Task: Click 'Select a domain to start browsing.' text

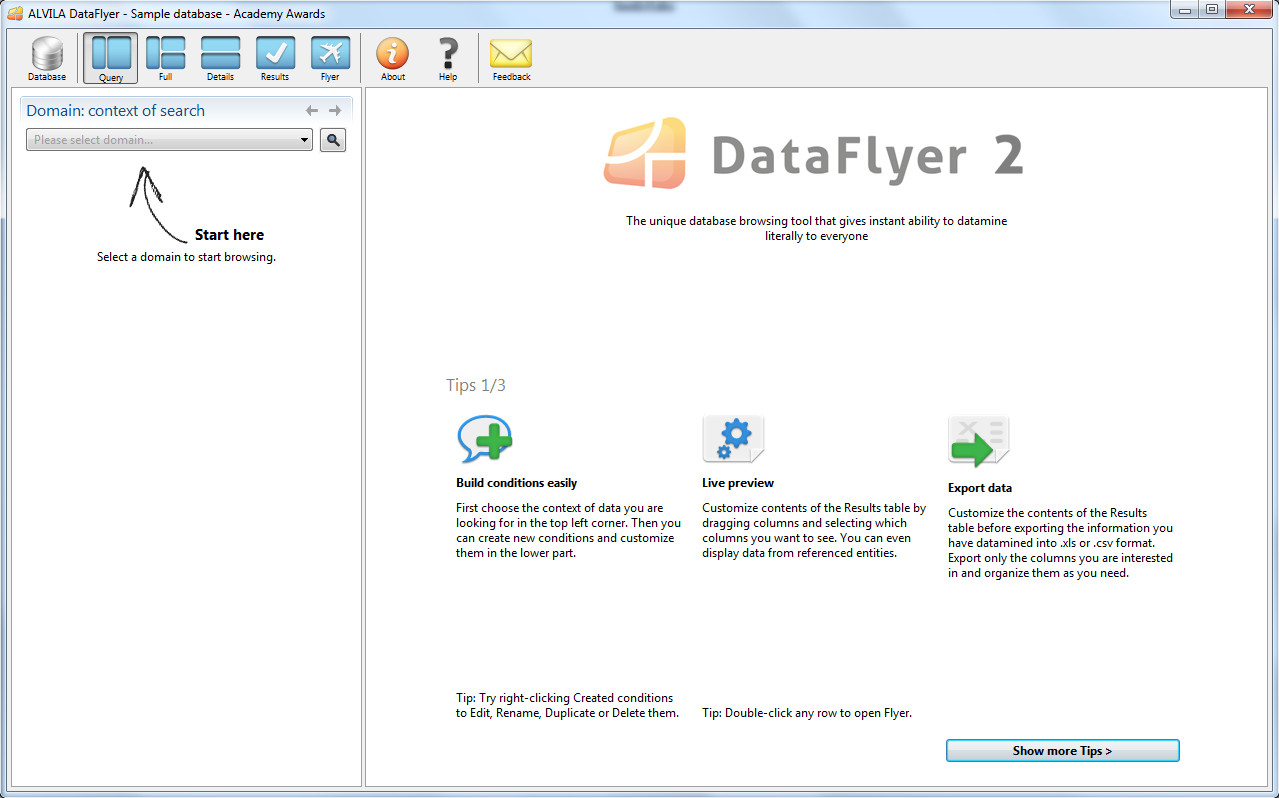Action: pos(186,257)
